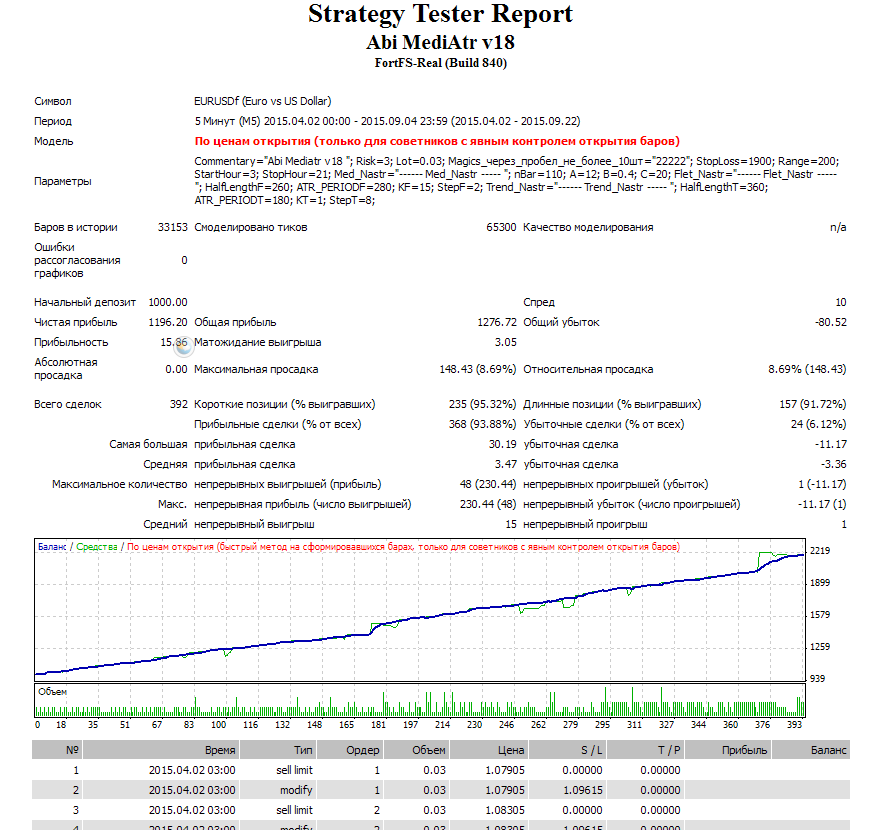Viewport: 882px width, 830px height.
Task: Click 'modify' type in row 2
Action: (296, 790)
